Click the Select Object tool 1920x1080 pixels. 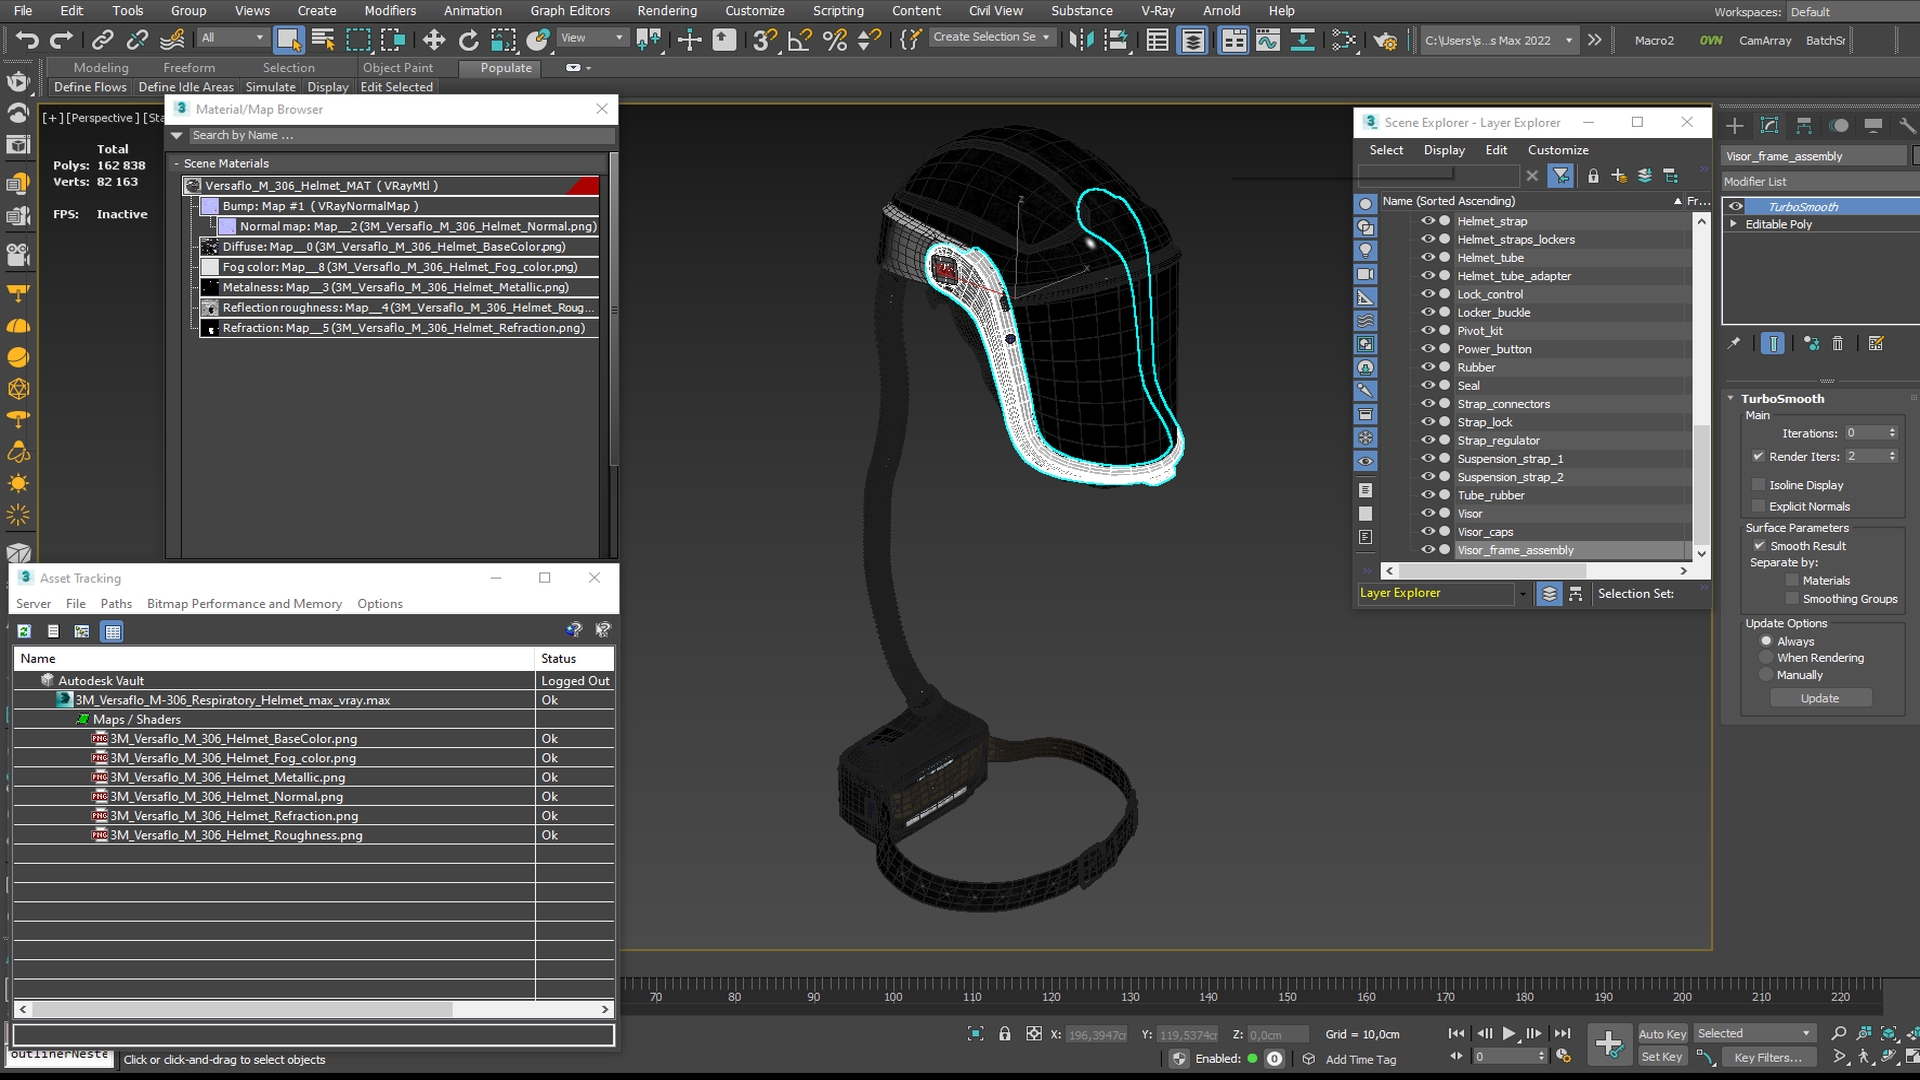288,40
